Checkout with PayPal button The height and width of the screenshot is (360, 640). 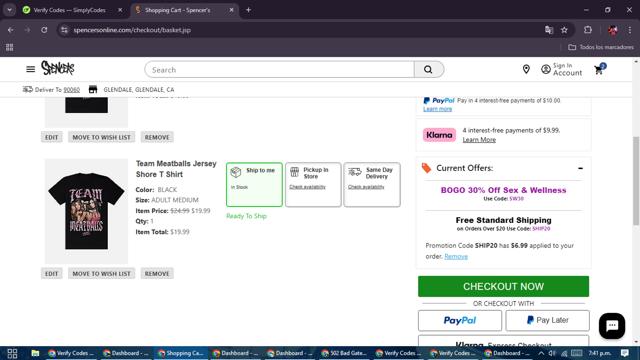click(x=460, y=320)
